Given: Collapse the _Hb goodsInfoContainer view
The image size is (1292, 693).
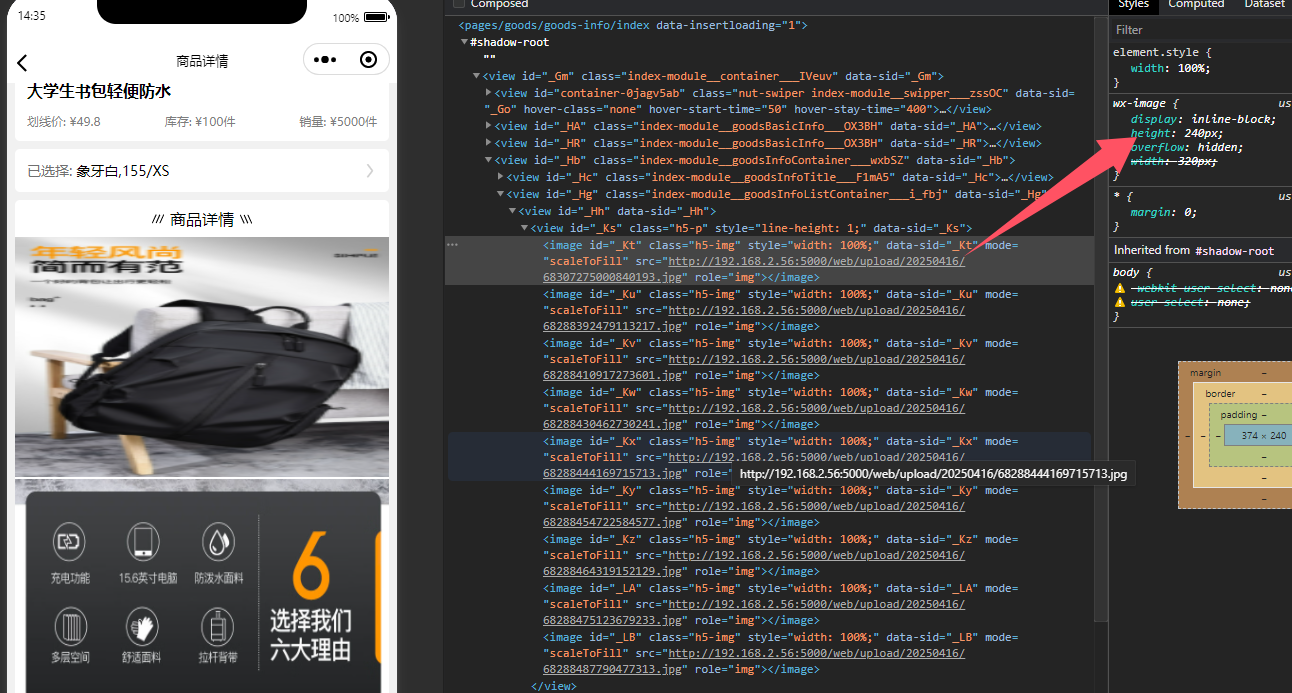Looking at the screenshot, I should (x=489, y=160).
